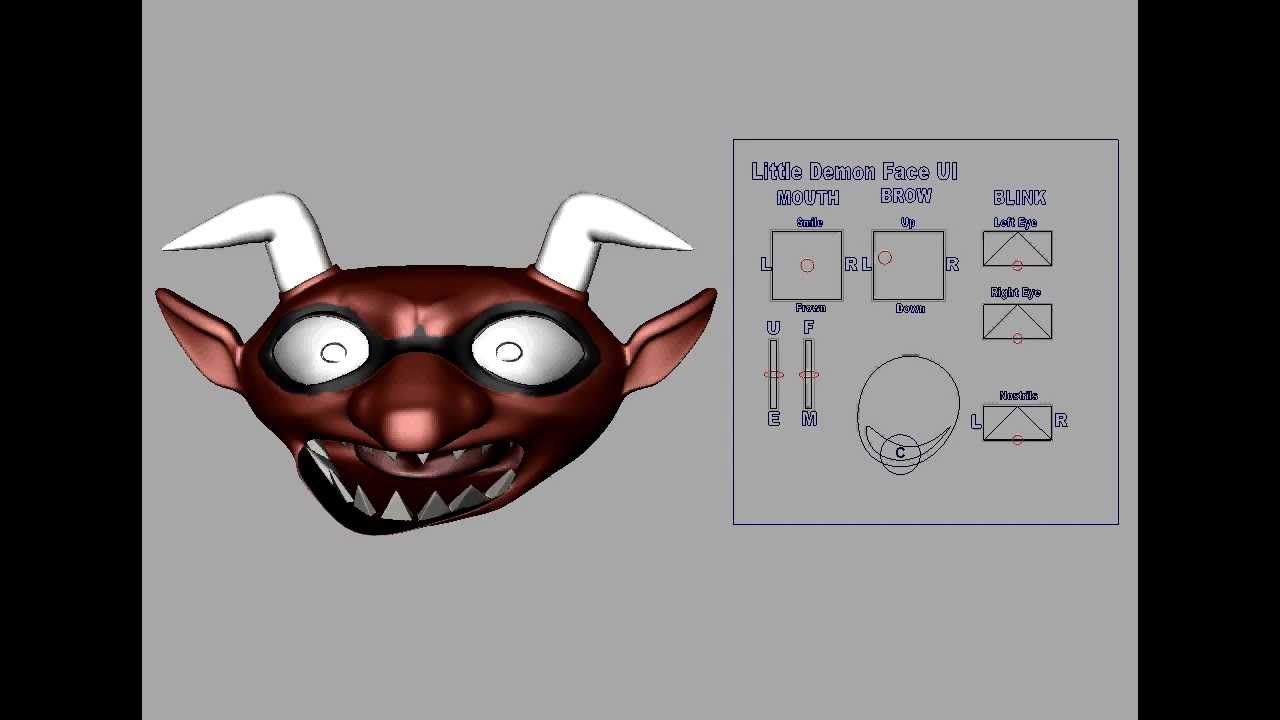The image size is (1280, 720).
Task: Click the 'Down' label below brow box
Action: [x=910, y=308]
